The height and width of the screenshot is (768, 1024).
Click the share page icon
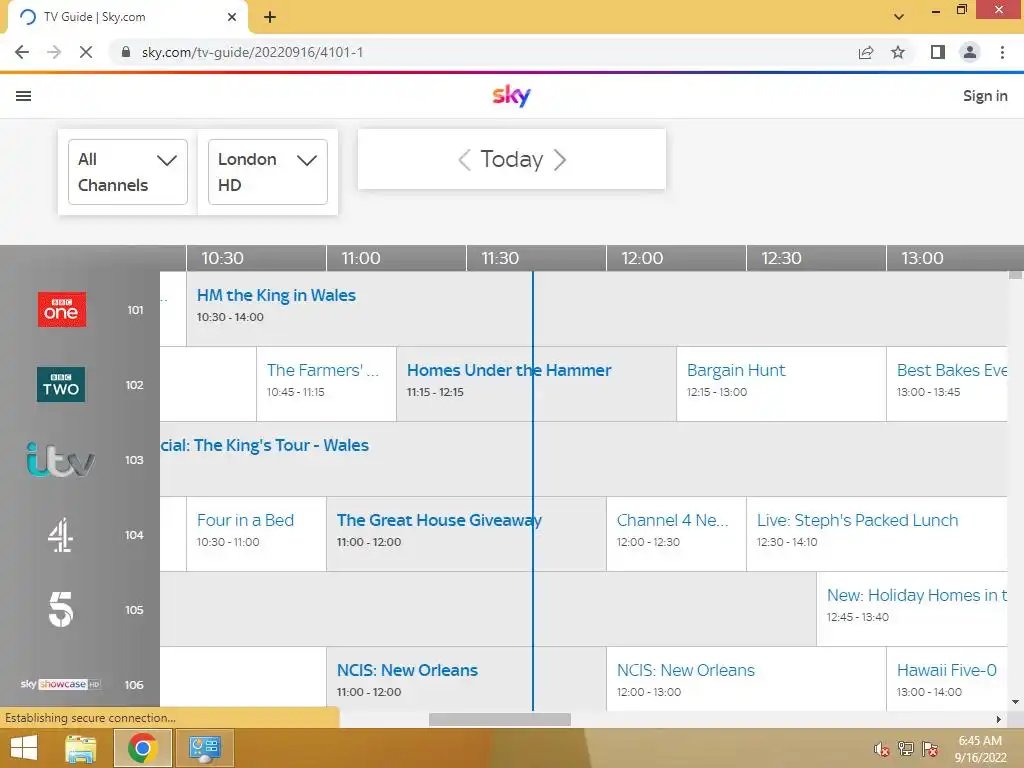[x=866, y=52]
